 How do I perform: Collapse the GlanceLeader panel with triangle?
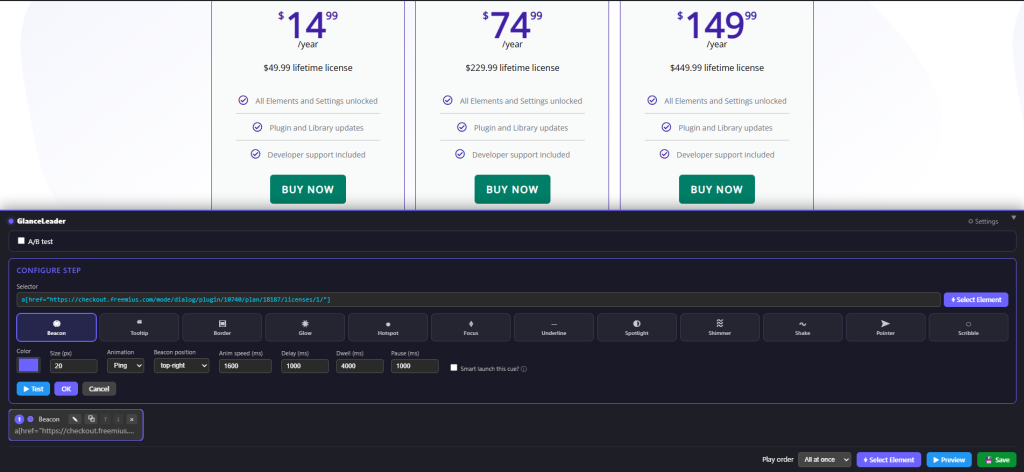1014,217
